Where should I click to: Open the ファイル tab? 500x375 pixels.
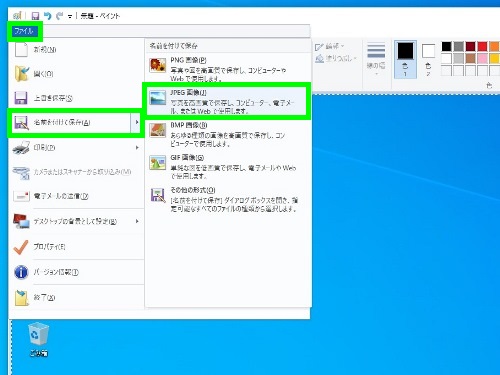point(24,31)
